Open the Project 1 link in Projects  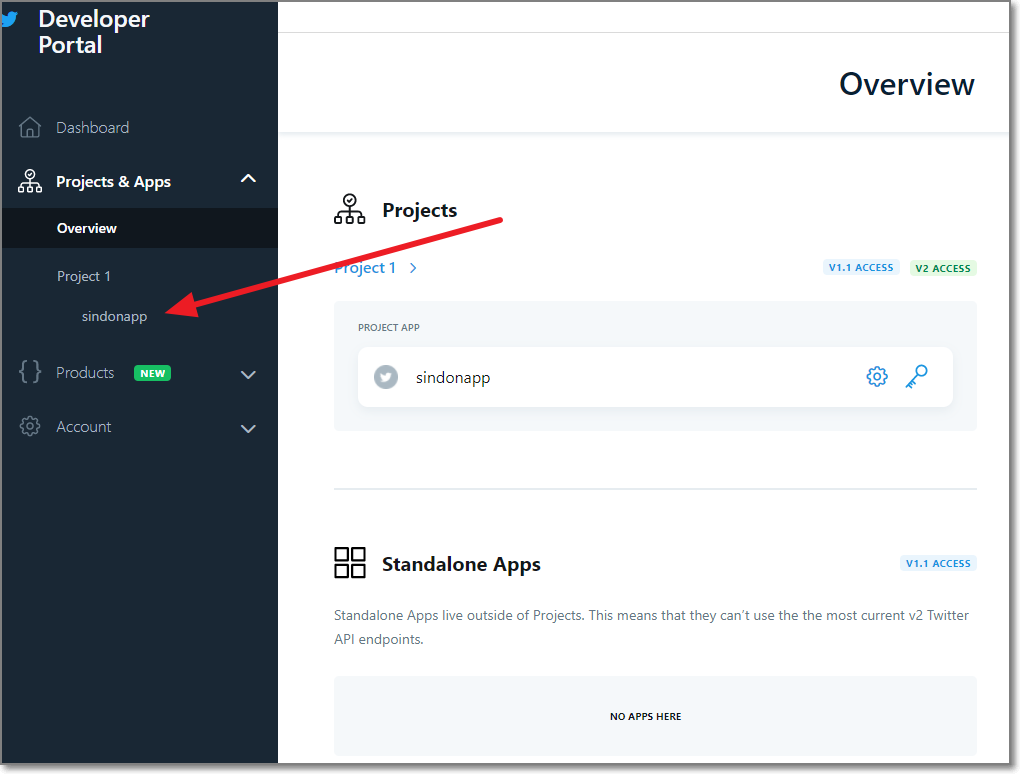365,268
